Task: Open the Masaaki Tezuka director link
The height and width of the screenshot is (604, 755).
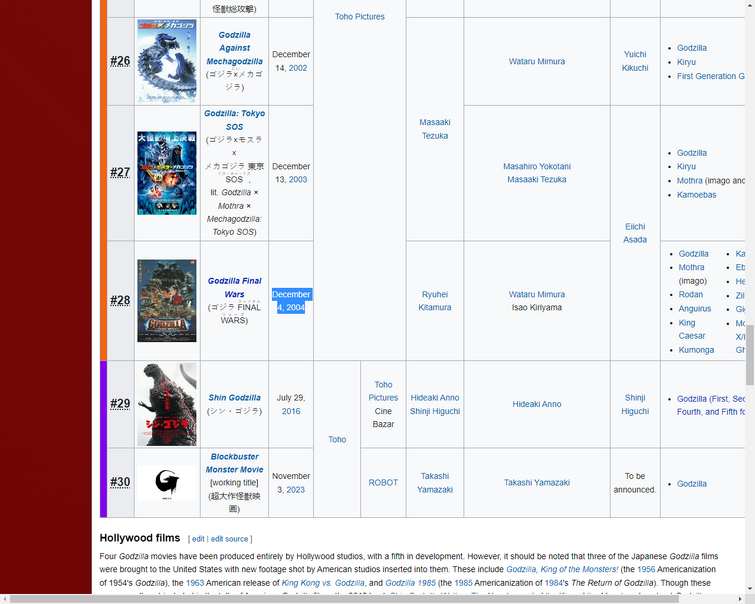Action: (x=435, y=129)
